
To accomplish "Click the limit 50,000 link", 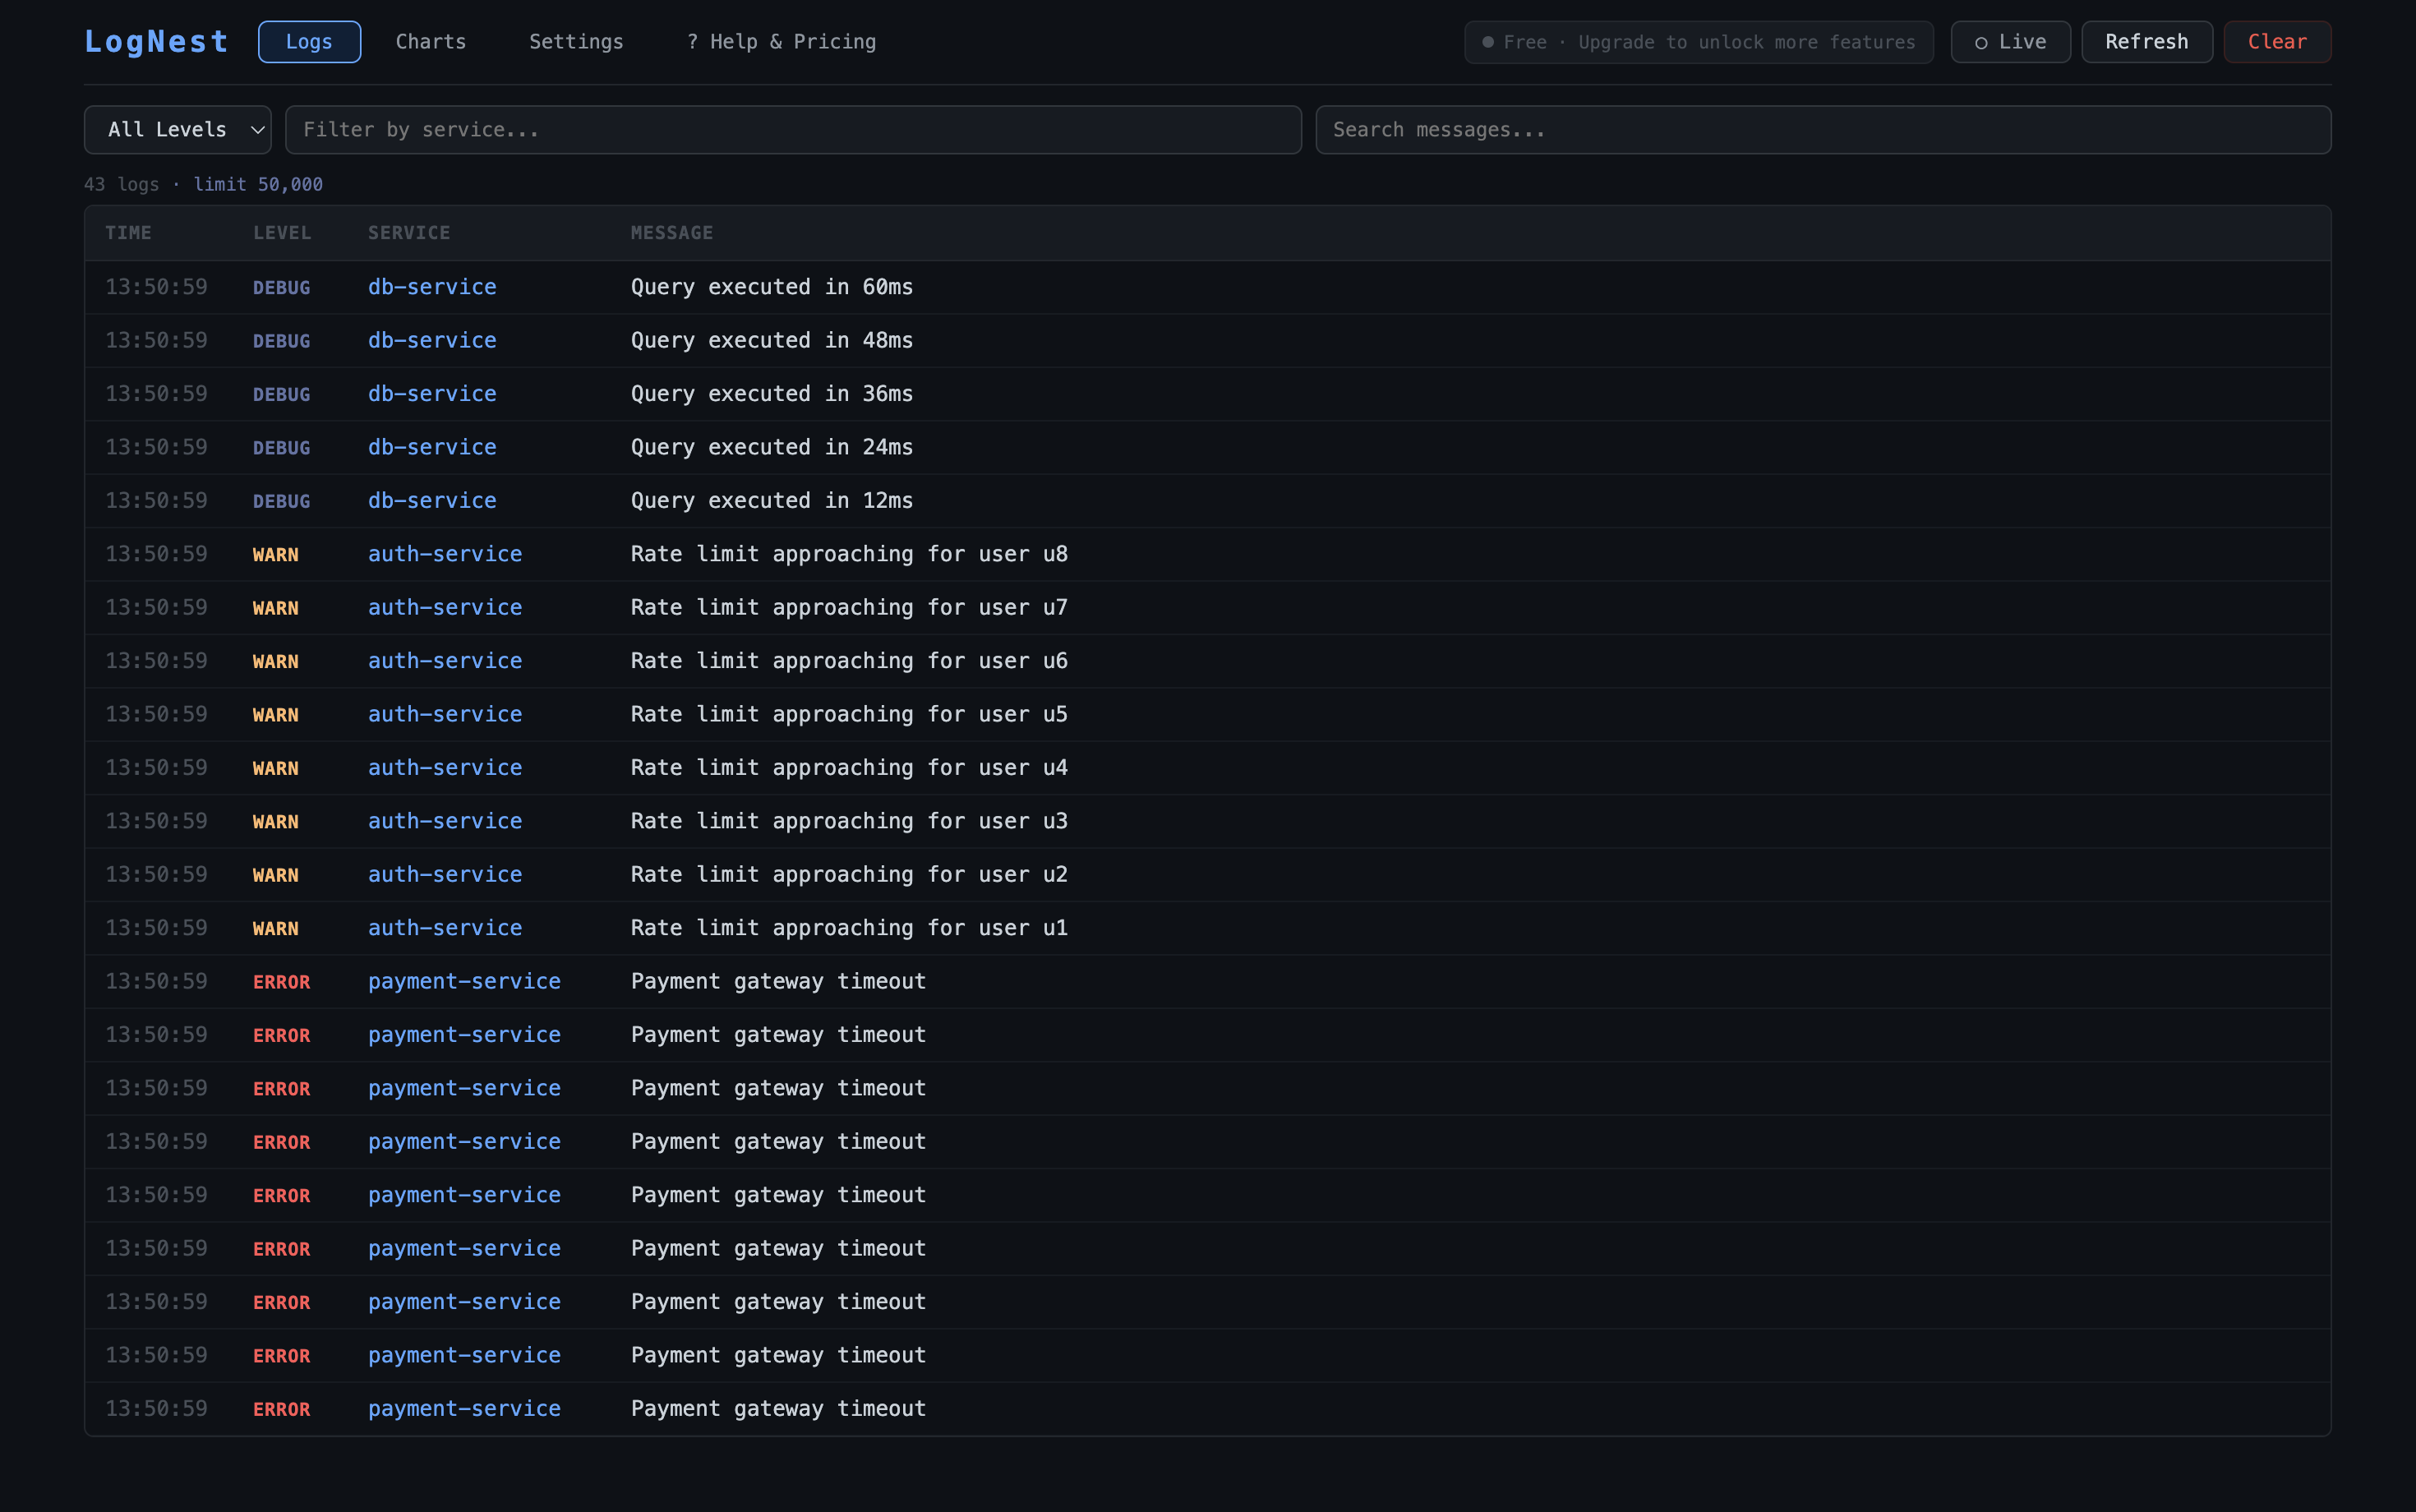I will click(x=258, y=184).
